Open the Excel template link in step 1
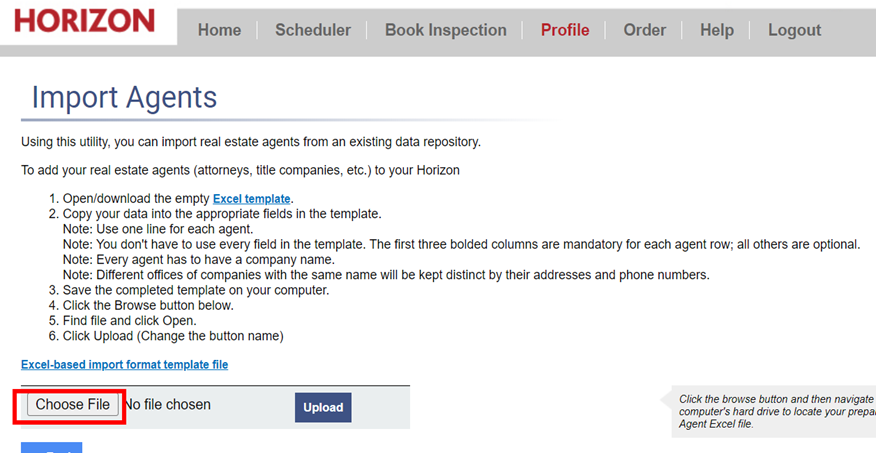Viewport: 876px width, 453px height. (x=251, y=199)
